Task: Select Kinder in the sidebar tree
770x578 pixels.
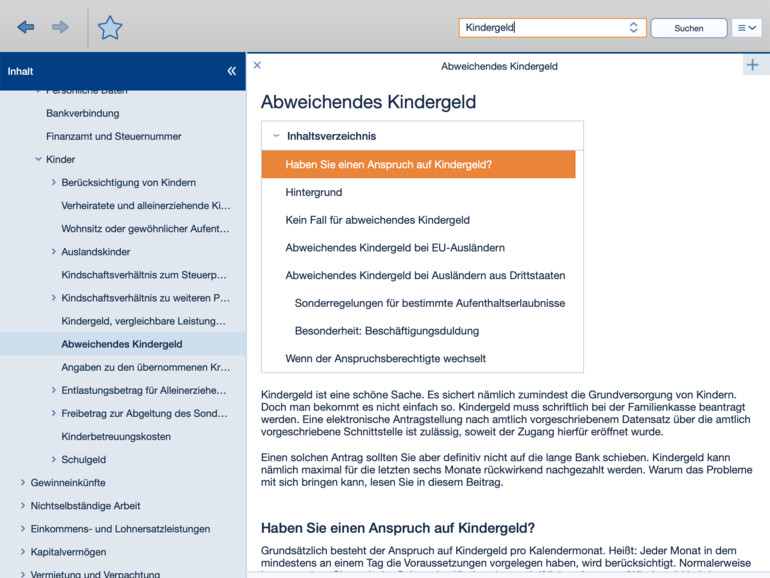Action: [60, 160]
